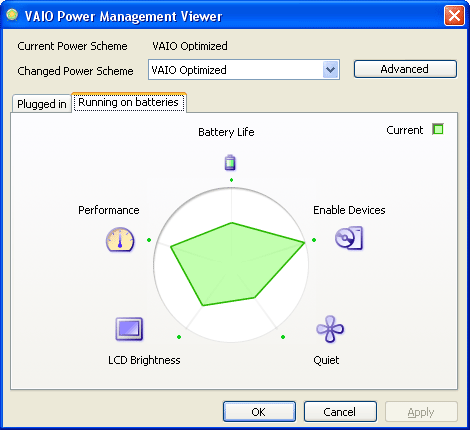
Task: Click the Current legend label
Action: tap(405, 130)
